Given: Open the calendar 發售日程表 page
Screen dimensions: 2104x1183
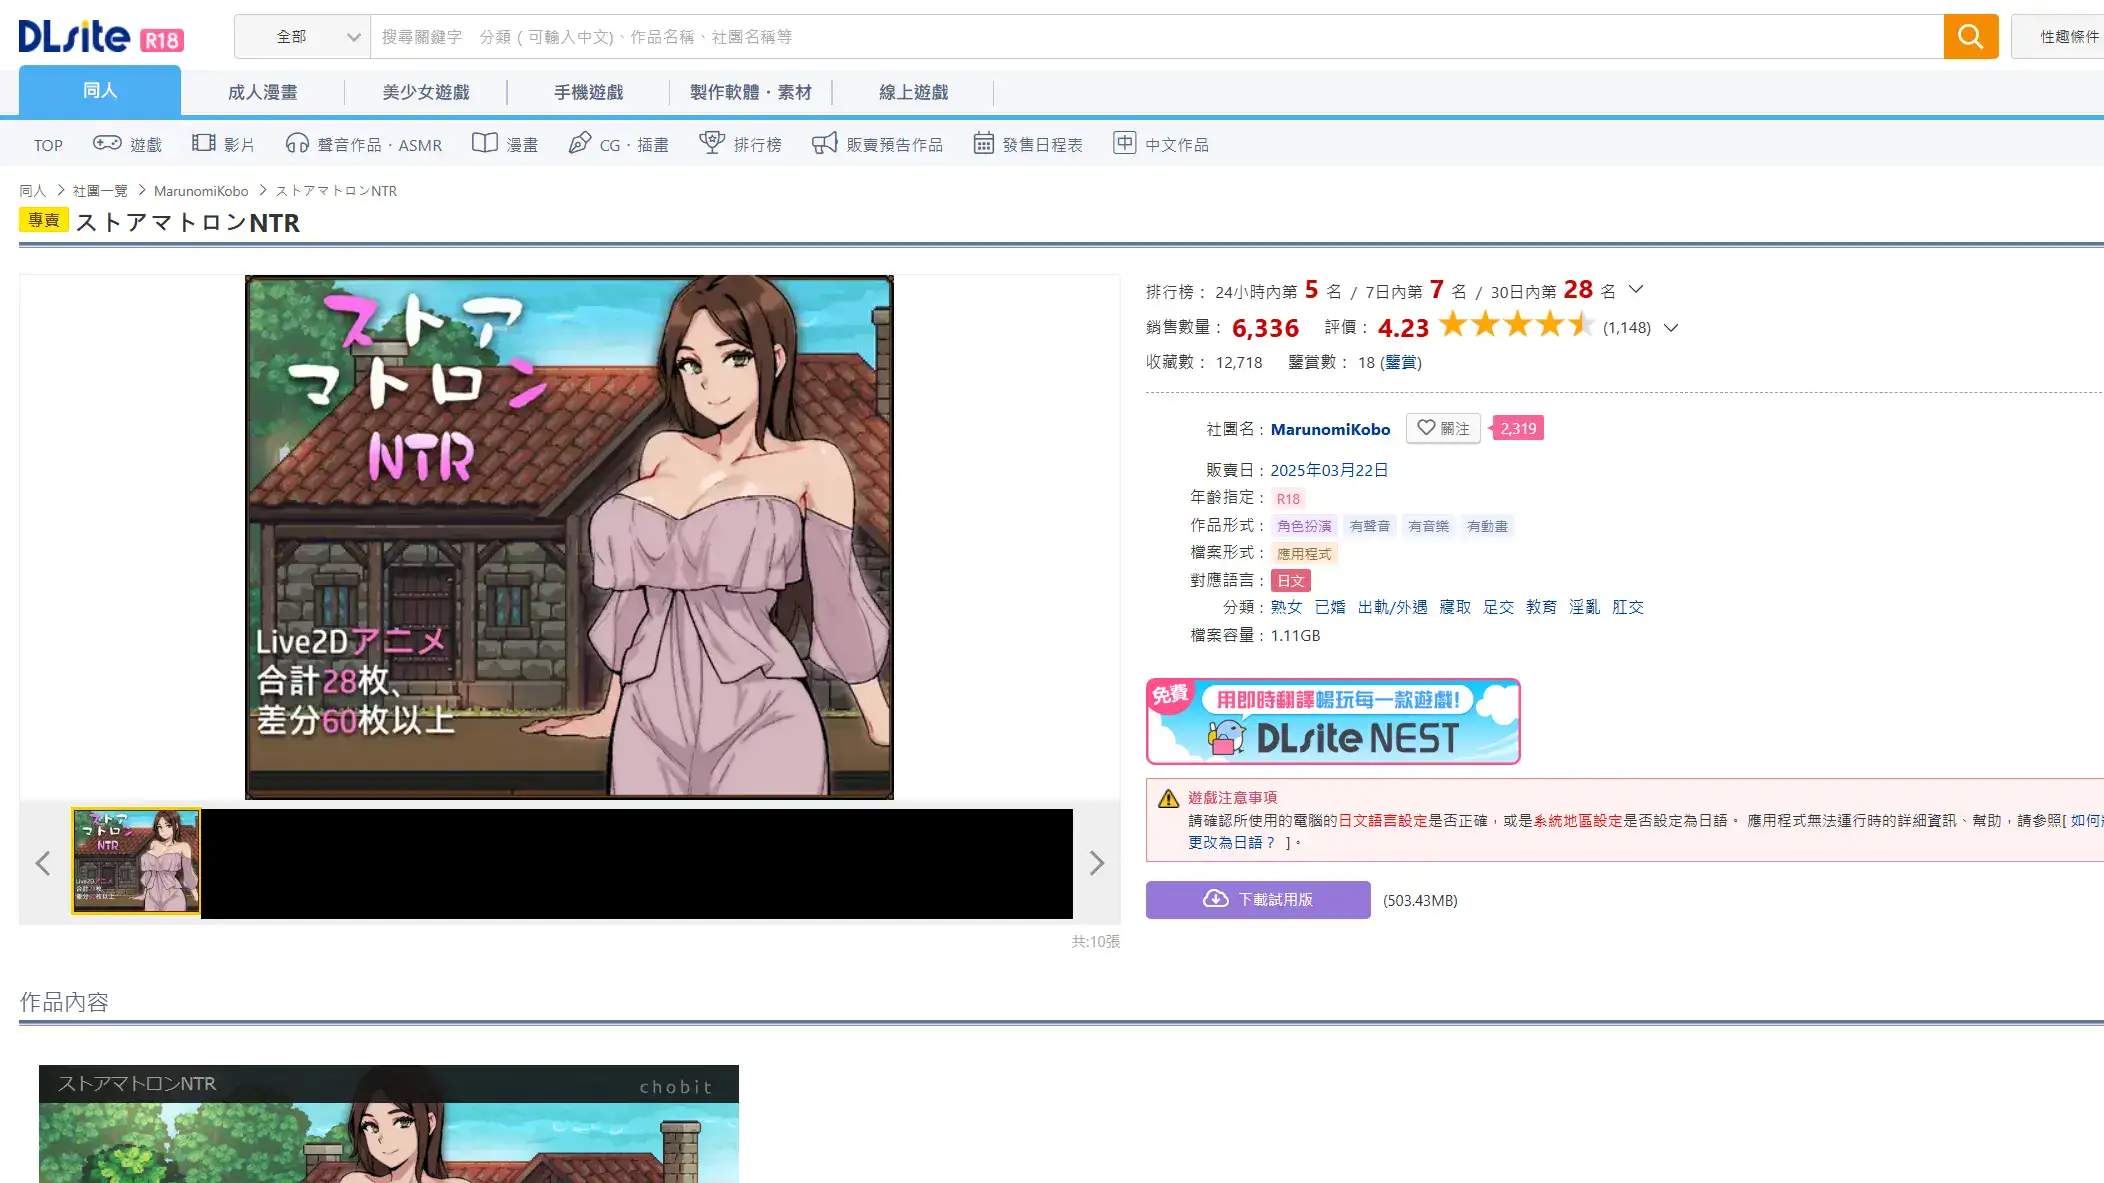Looking at the screenshot, I should pyautogui.click(x=1028, y=144).
